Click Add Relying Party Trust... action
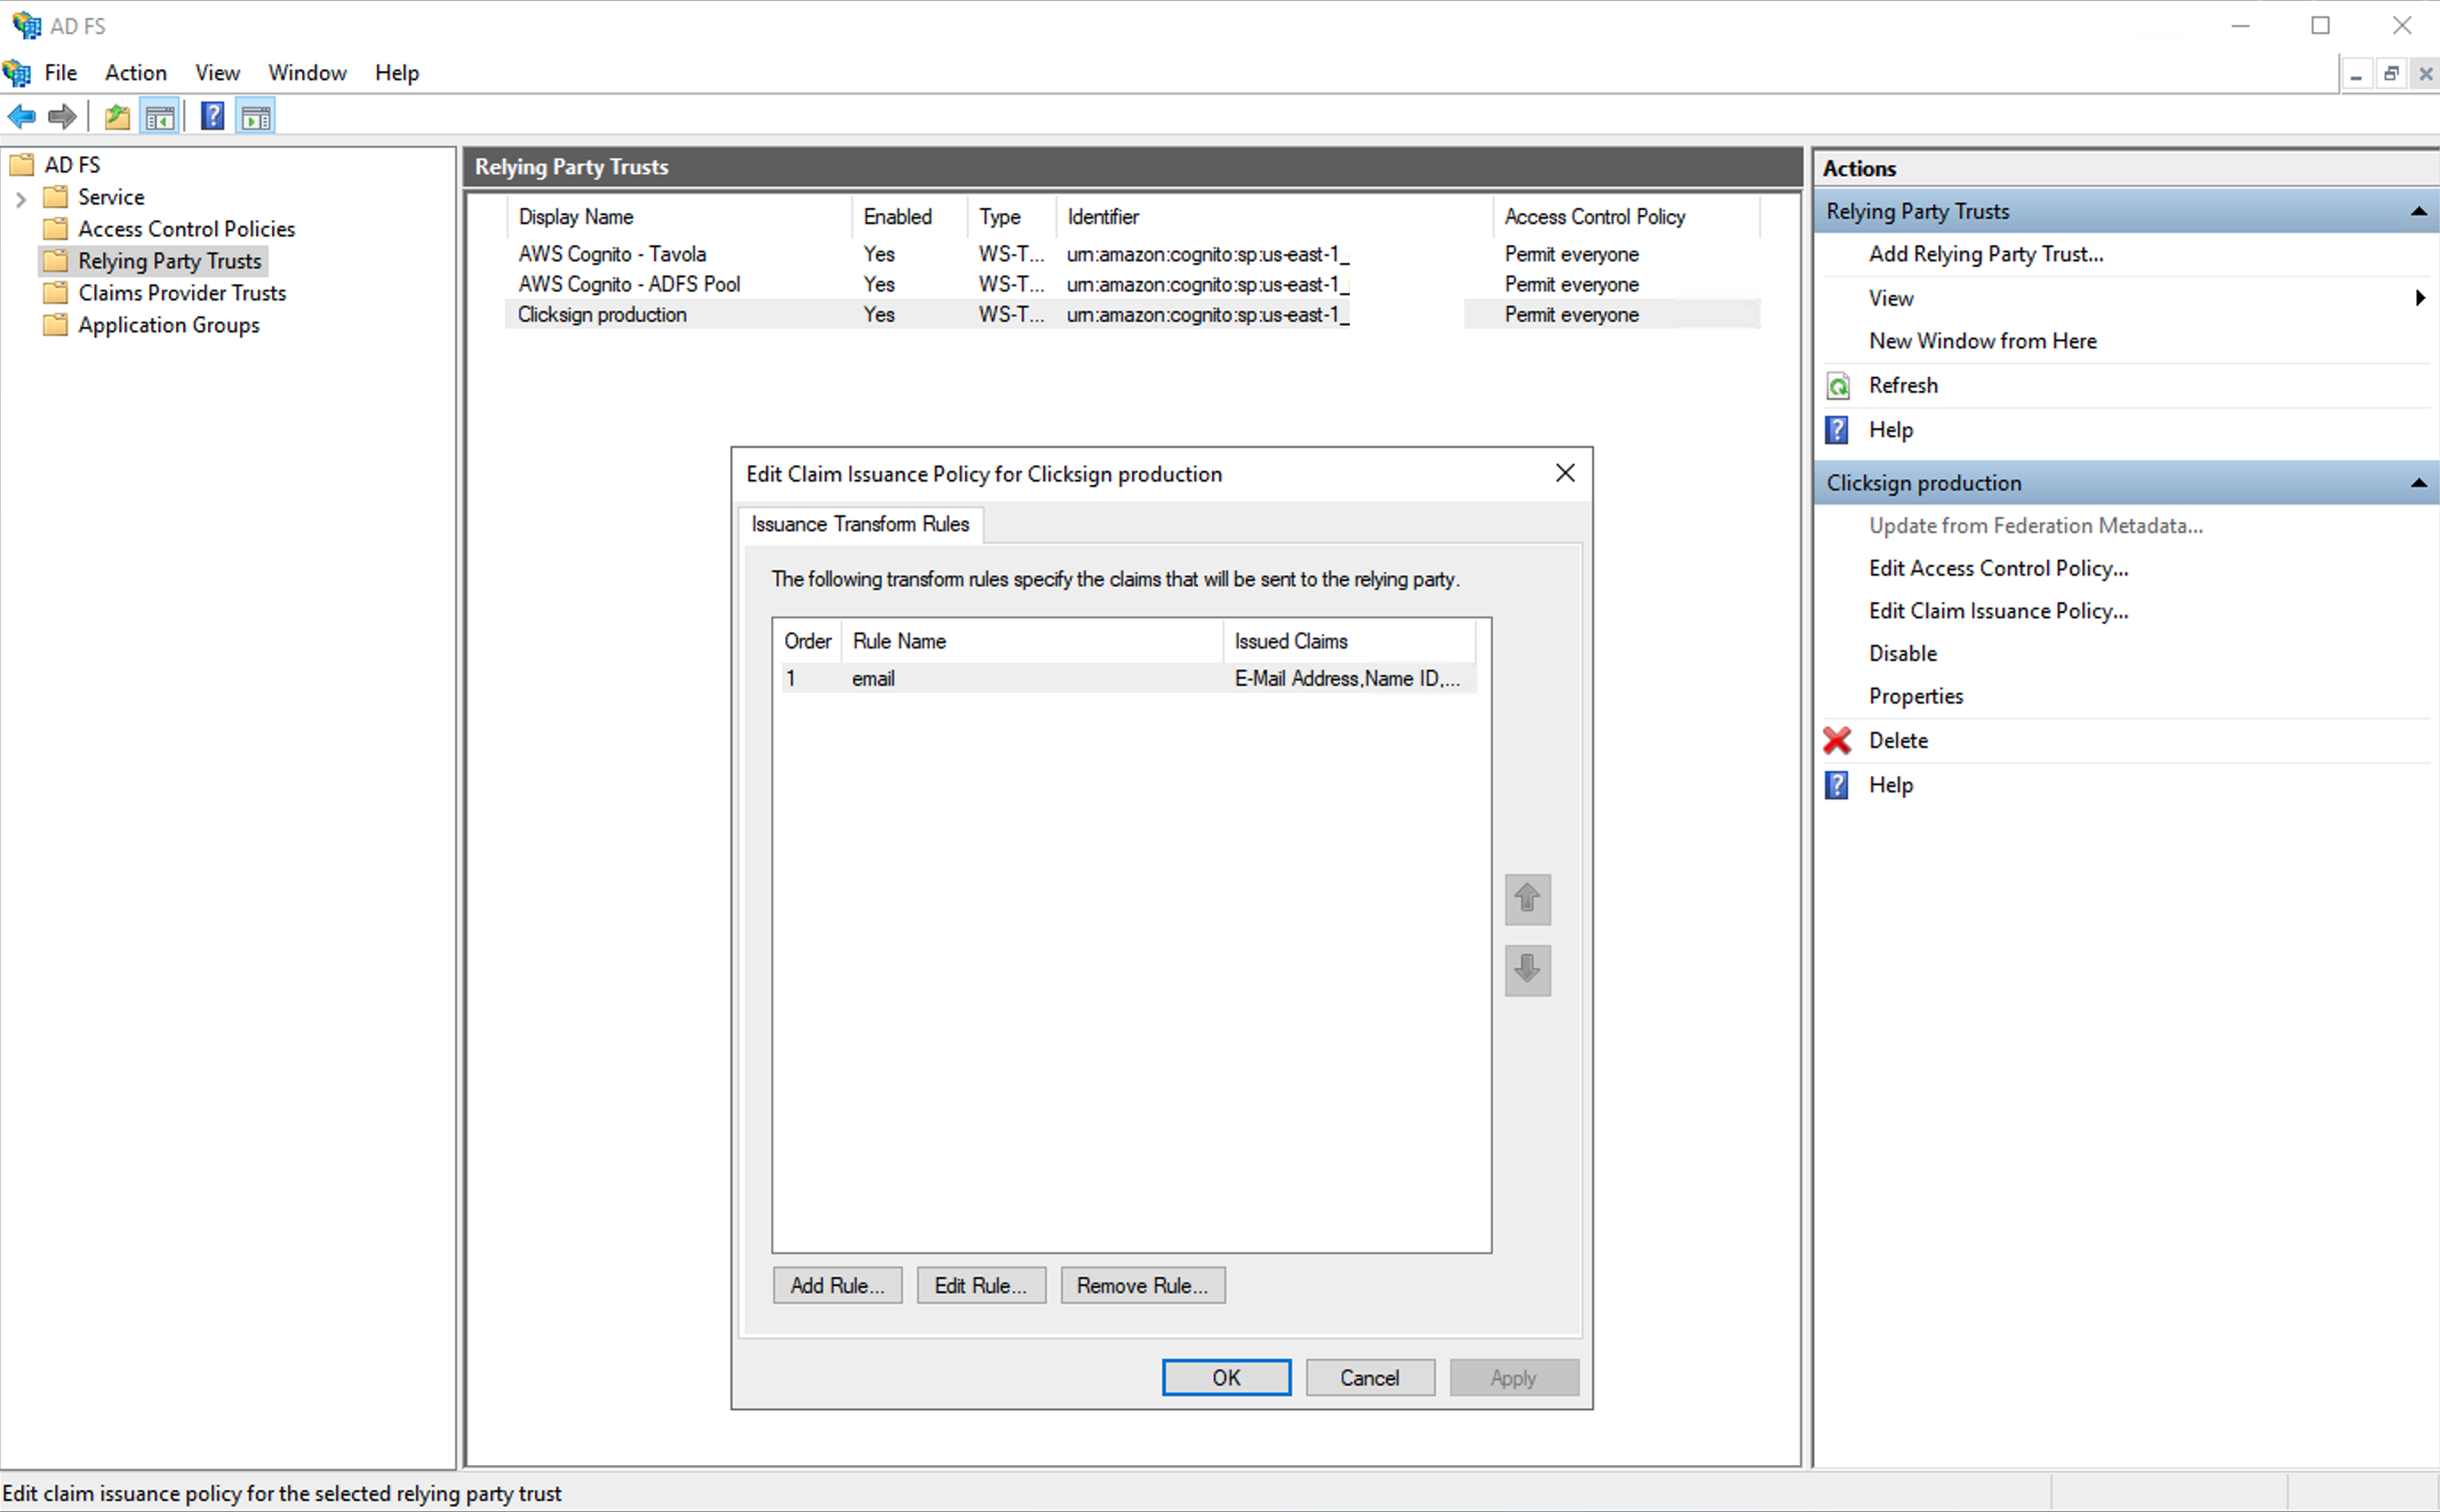The image size is (2440, 1512). (1986, 254)
